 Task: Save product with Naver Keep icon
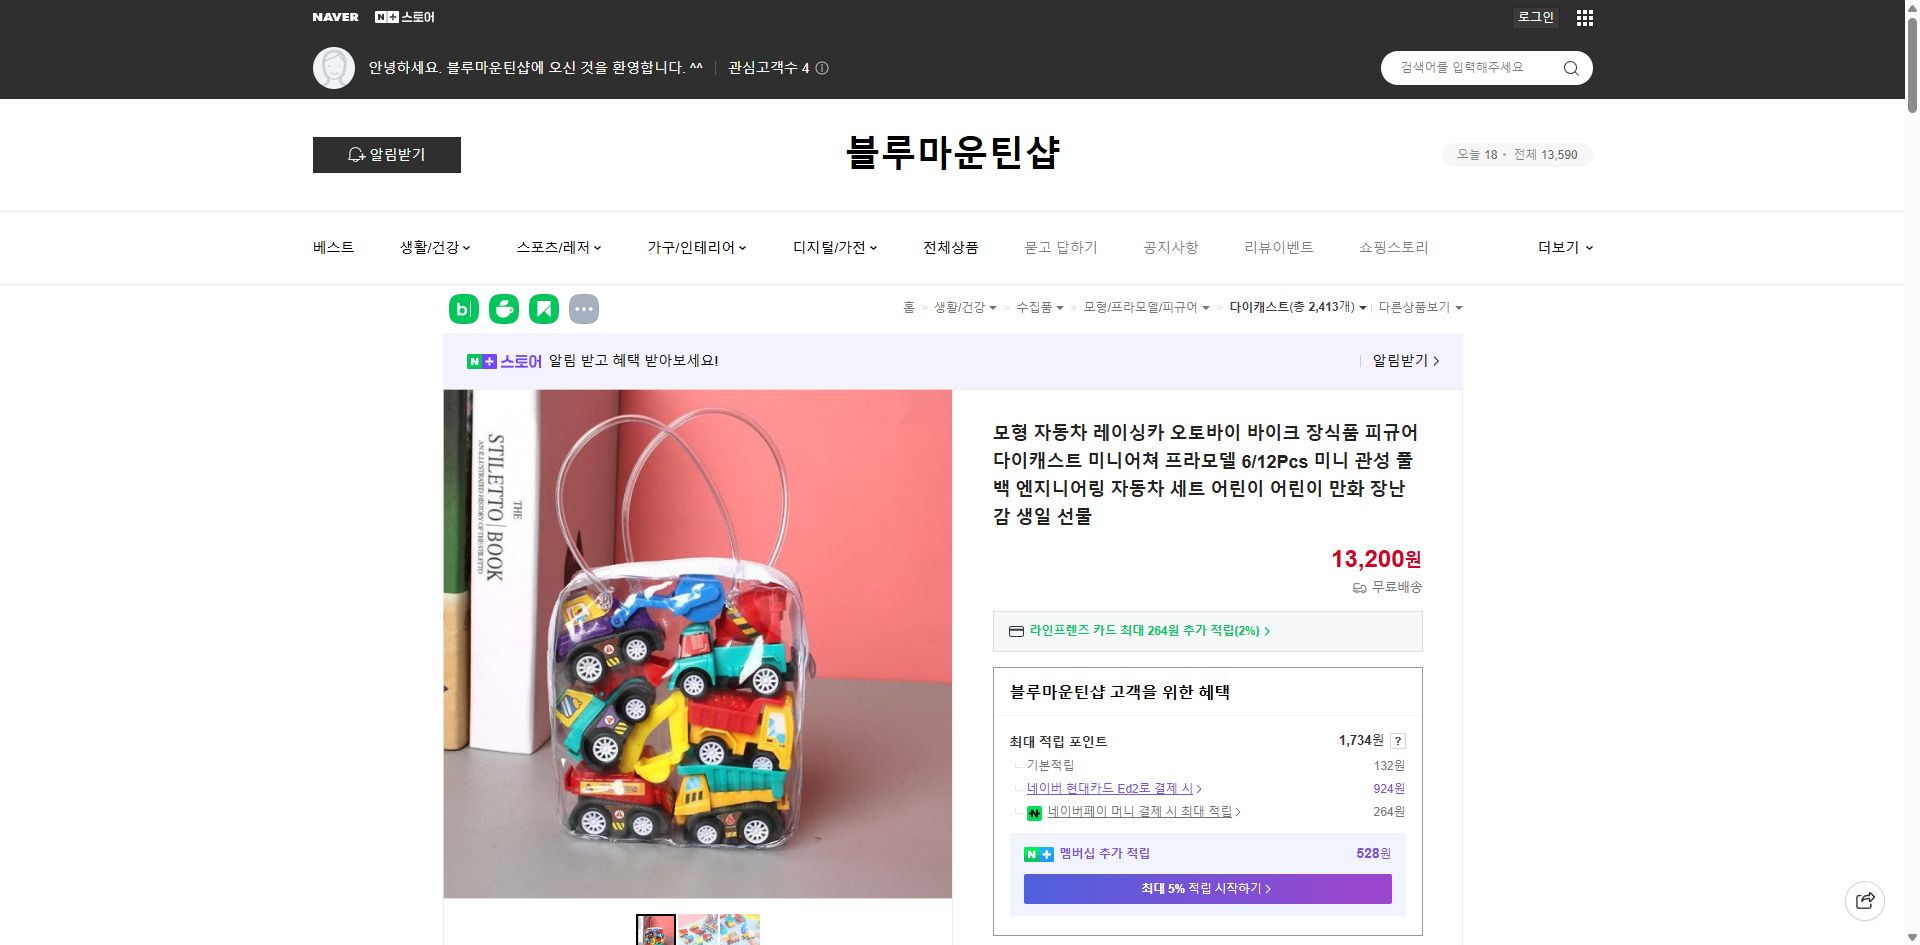pyautogui.click(x=543, y=309)
